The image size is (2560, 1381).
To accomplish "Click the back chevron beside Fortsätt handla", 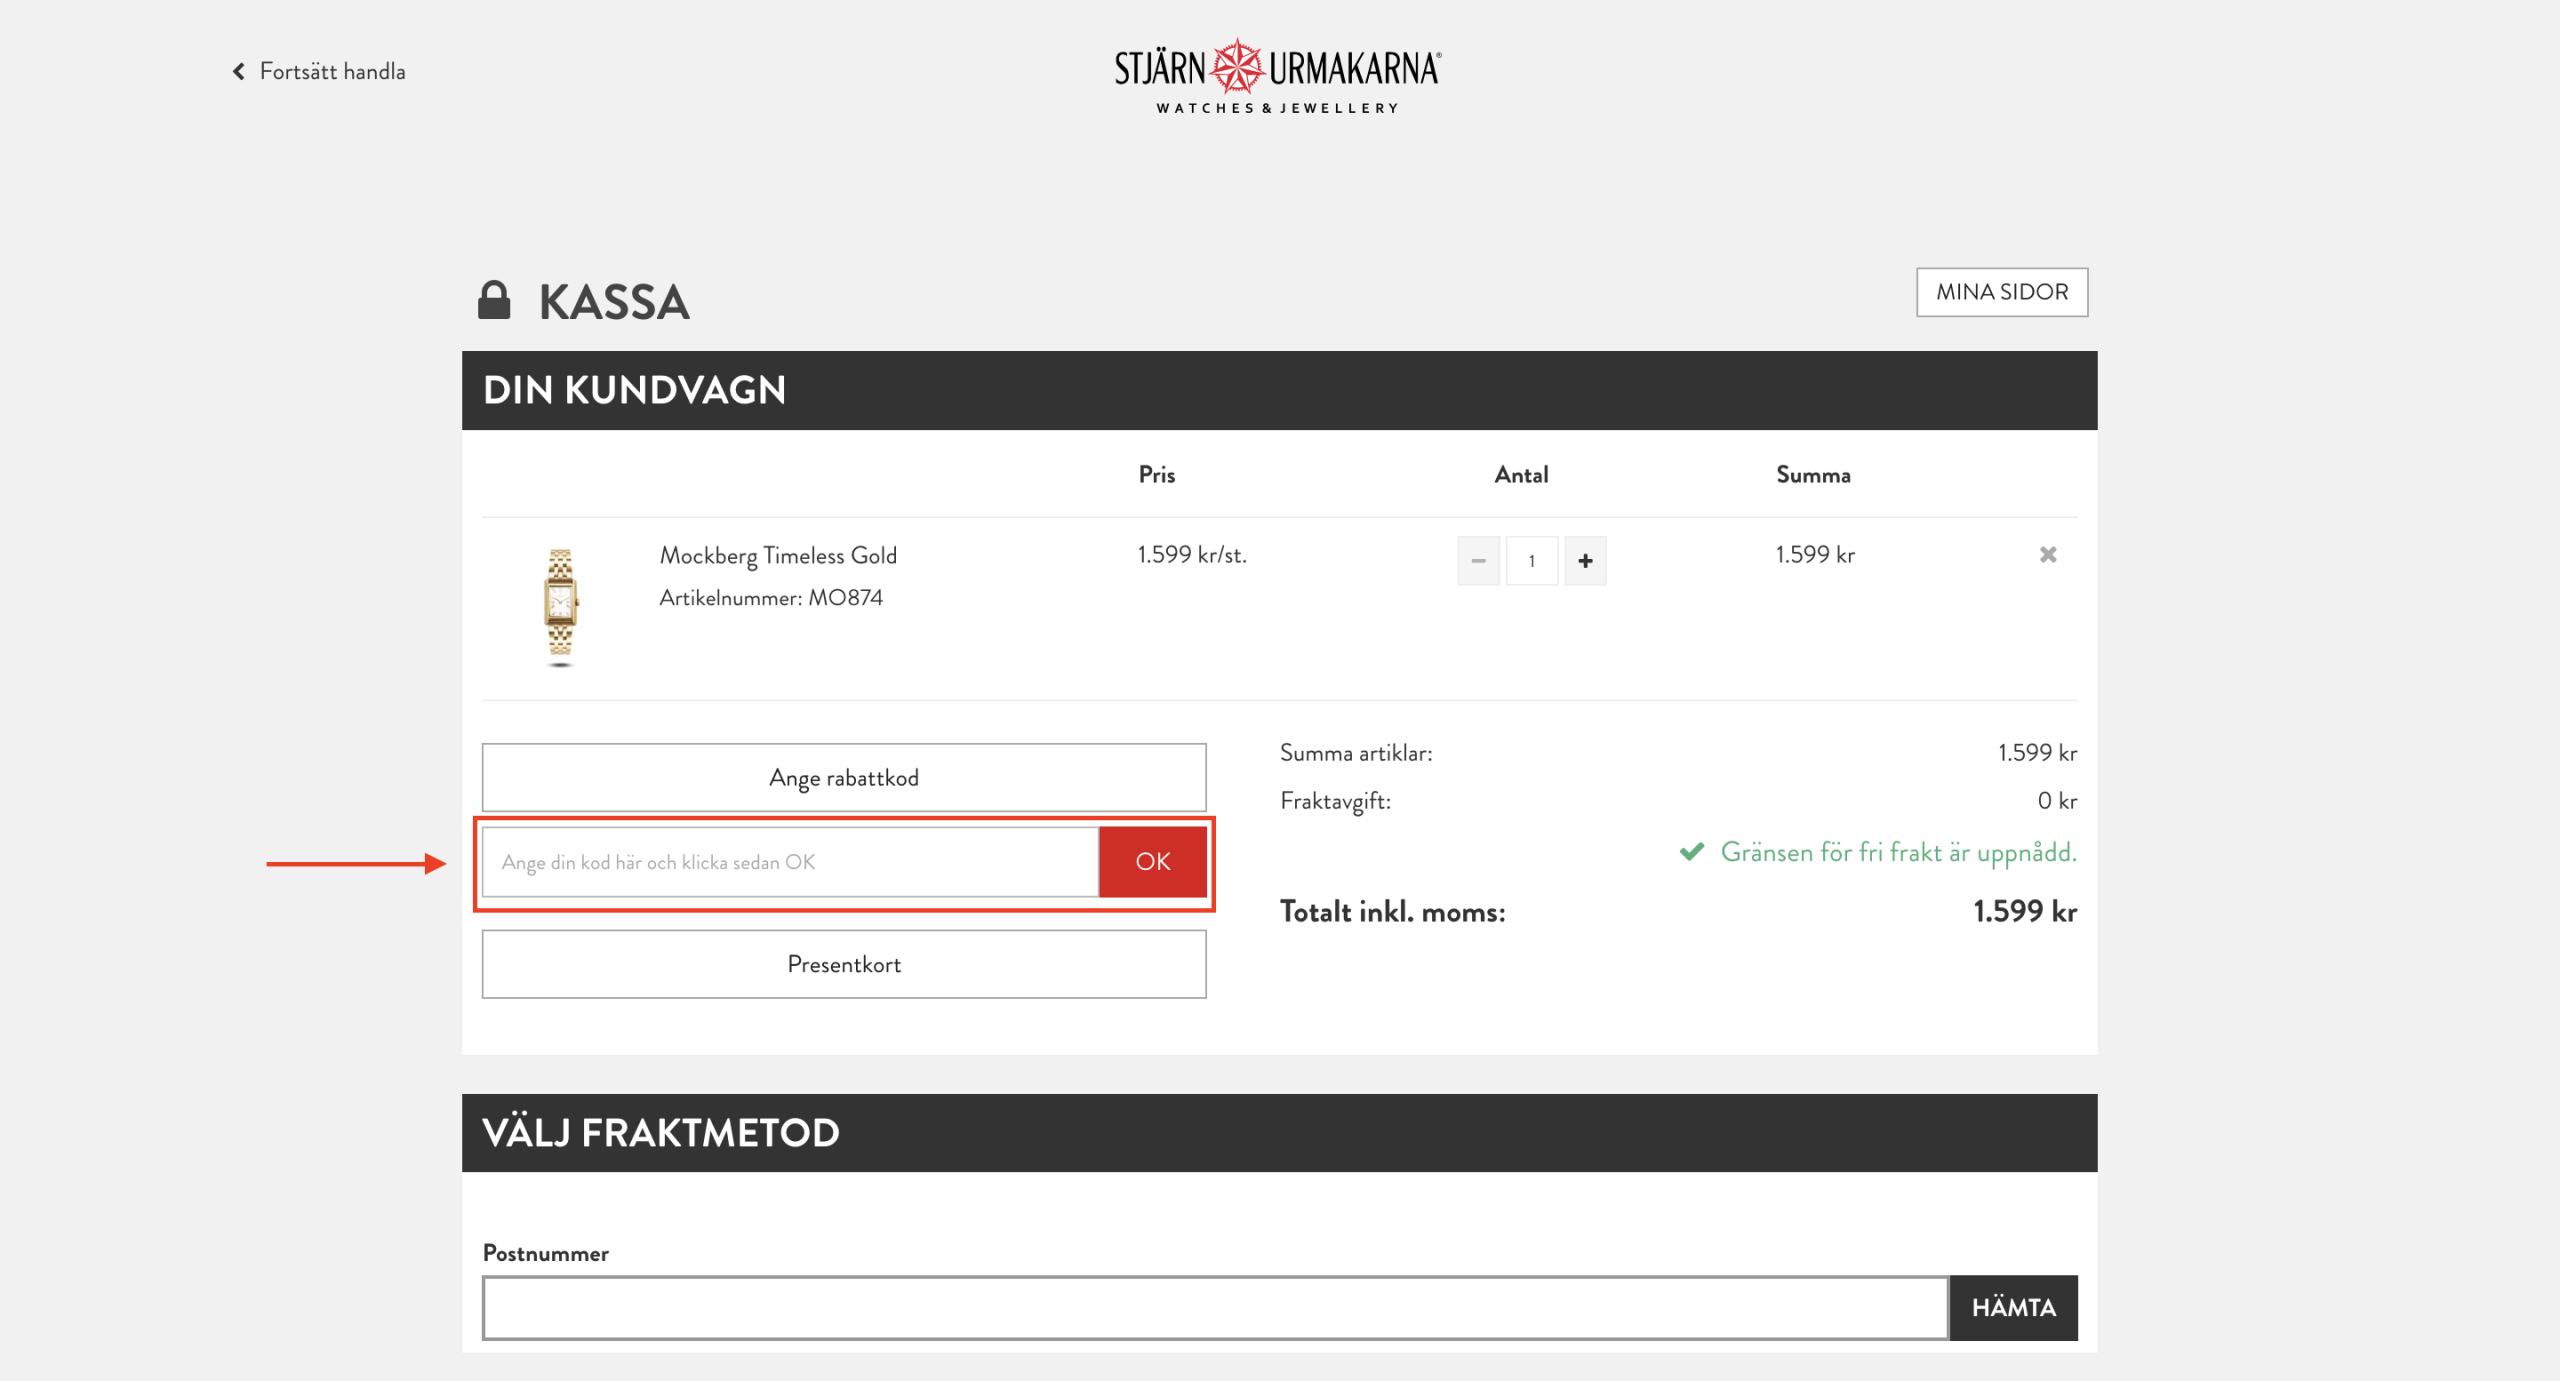I will point(238,71).
